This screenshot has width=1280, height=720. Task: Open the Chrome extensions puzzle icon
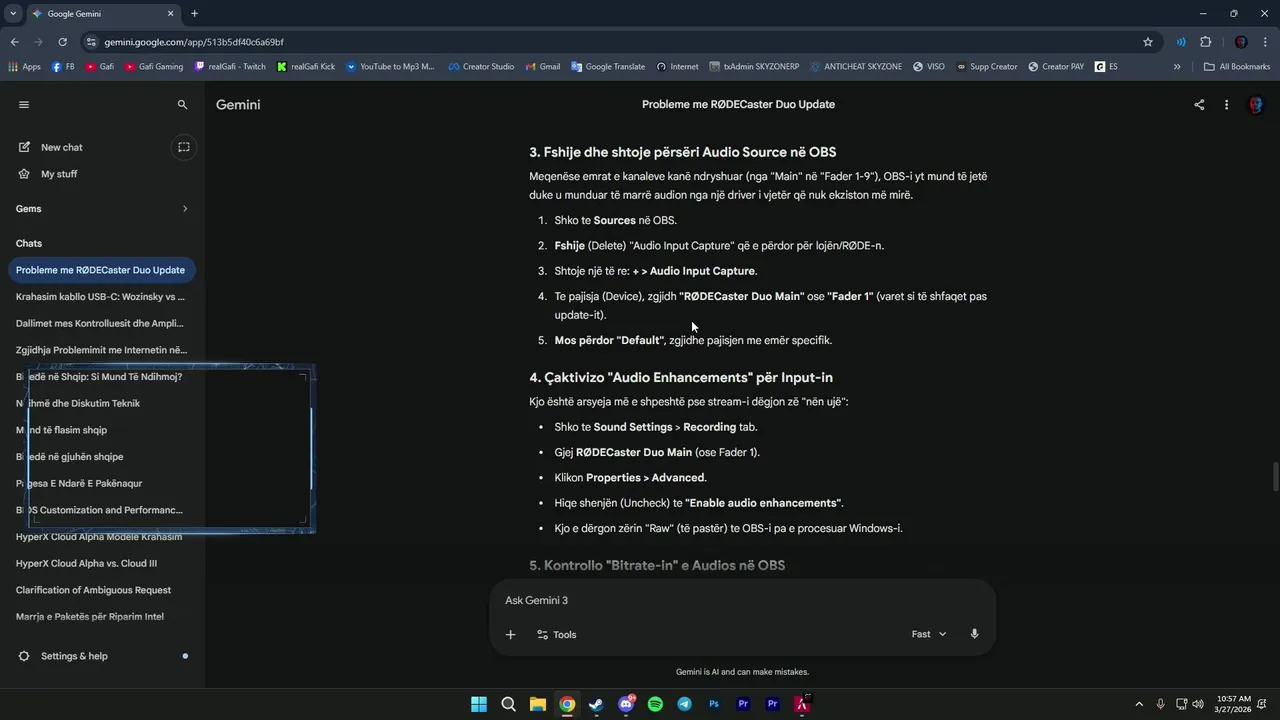pyautogui.click(x=1205, y=42)
